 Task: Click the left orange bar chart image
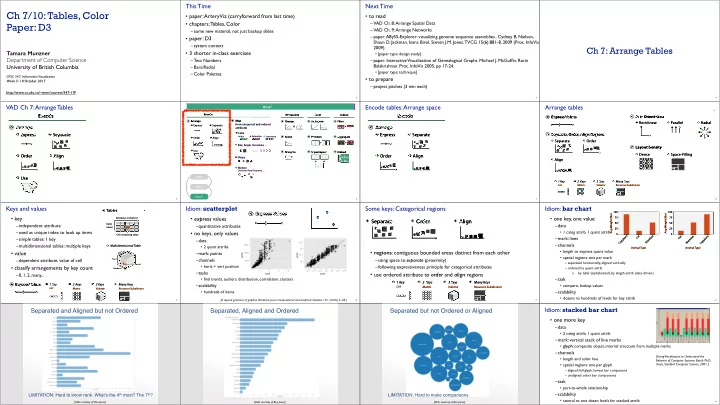click(636, 228)
